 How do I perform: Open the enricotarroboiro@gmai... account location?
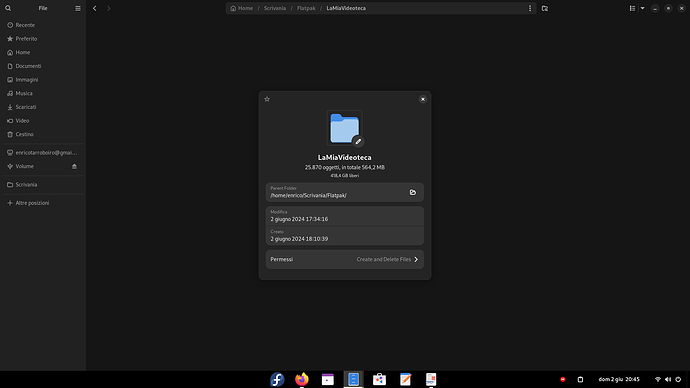coord(43,153)
